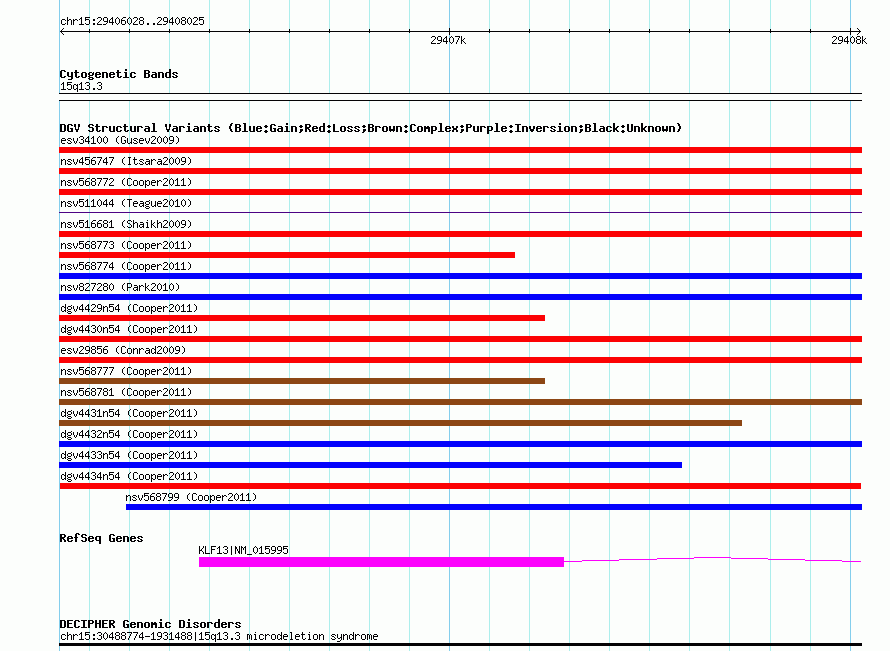Select nsv516681 (Shaikh2009) label

coord(126,224)
